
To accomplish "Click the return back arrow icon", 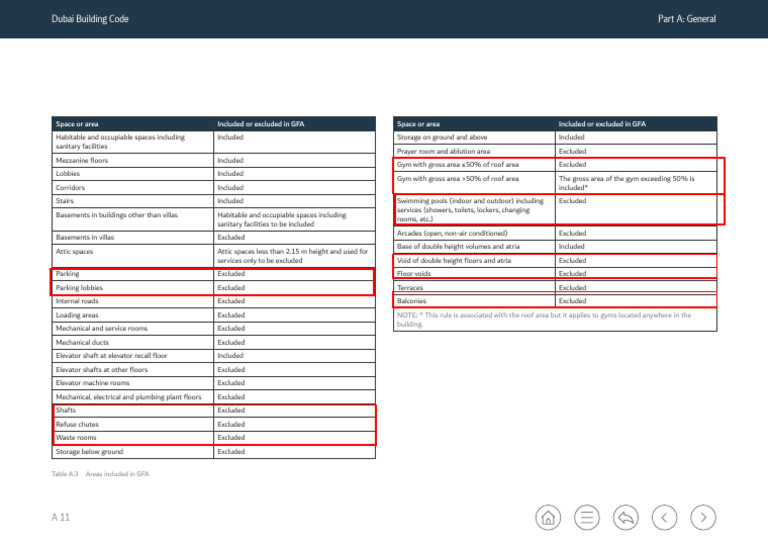I will 625,517.
